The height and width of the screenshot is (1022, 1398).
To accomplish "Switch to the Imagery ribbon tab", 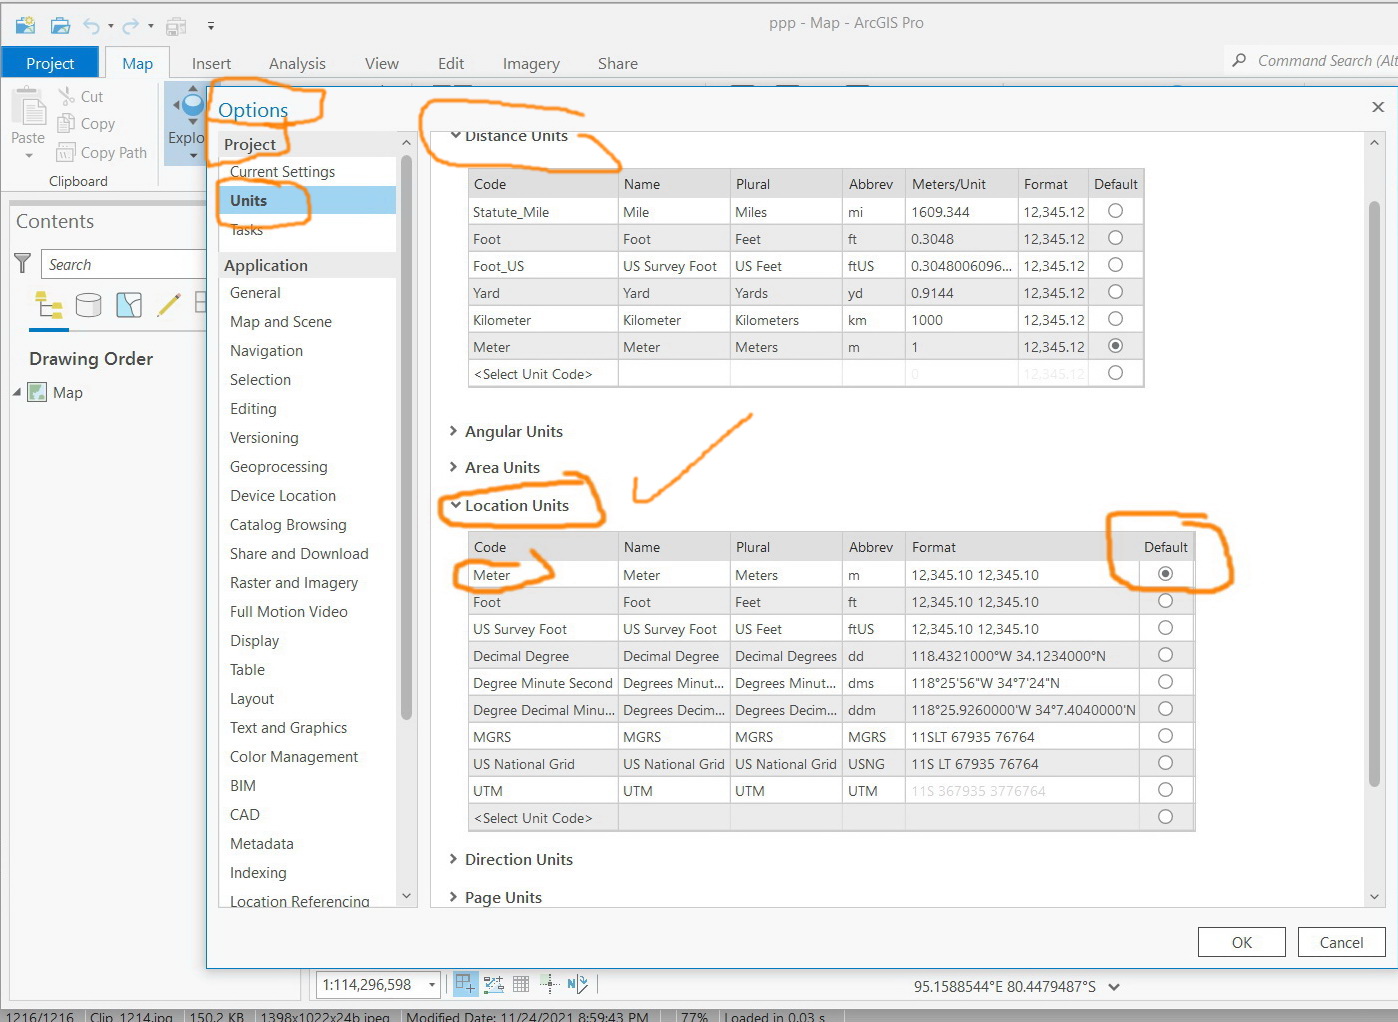I will (x=531, y=63).
